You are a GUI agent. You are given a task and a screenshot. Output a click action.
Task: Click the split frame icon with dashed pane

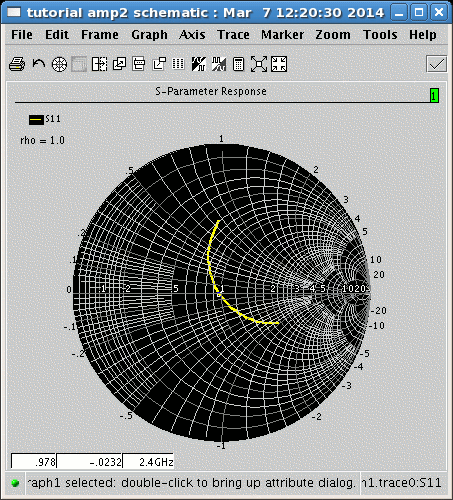(99, 64)
